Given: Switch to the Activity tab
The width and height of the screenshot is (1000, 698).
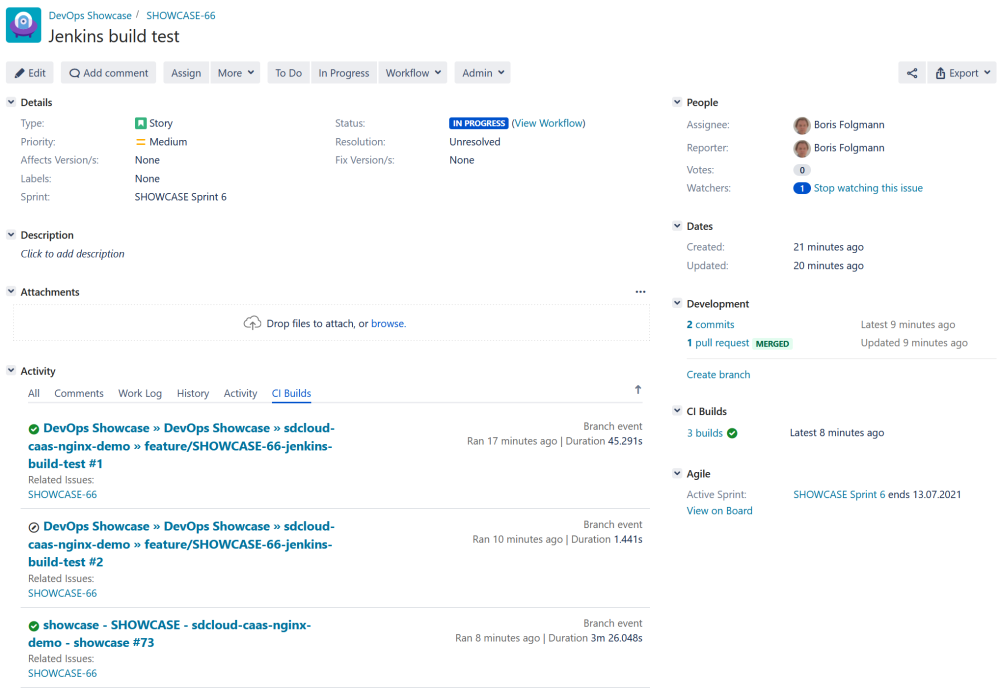Looking at the screenshot, I should pos(240,394).
